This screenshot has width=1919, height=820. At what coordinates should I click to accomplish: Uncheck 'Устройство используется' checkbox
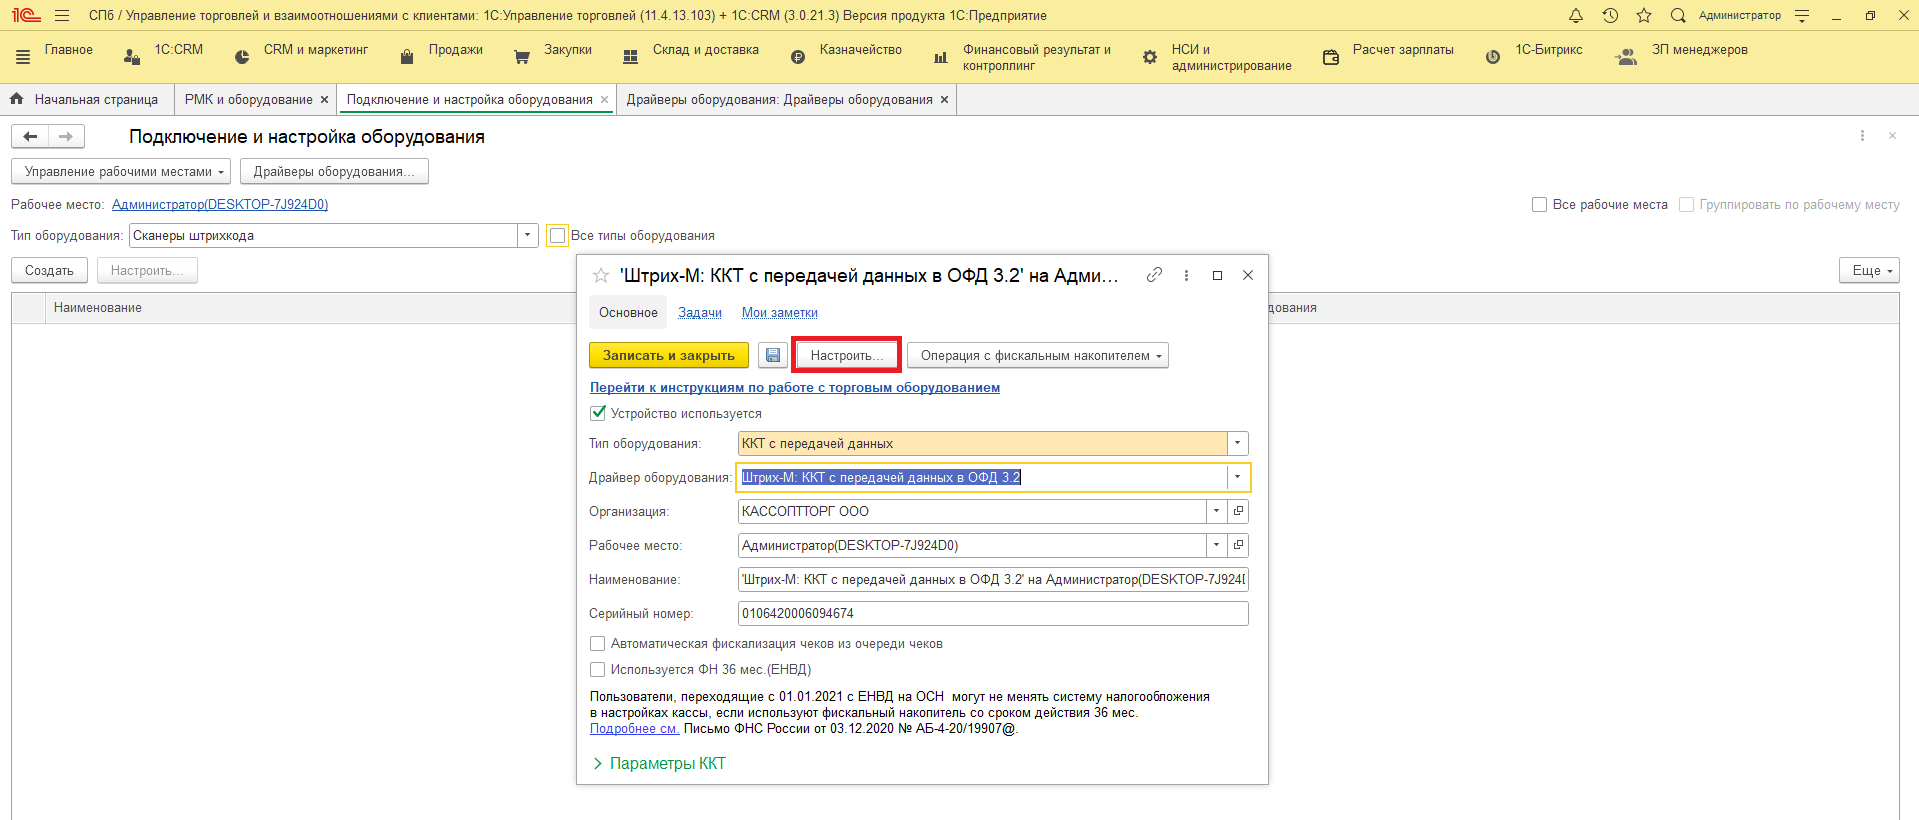[598, 413]
